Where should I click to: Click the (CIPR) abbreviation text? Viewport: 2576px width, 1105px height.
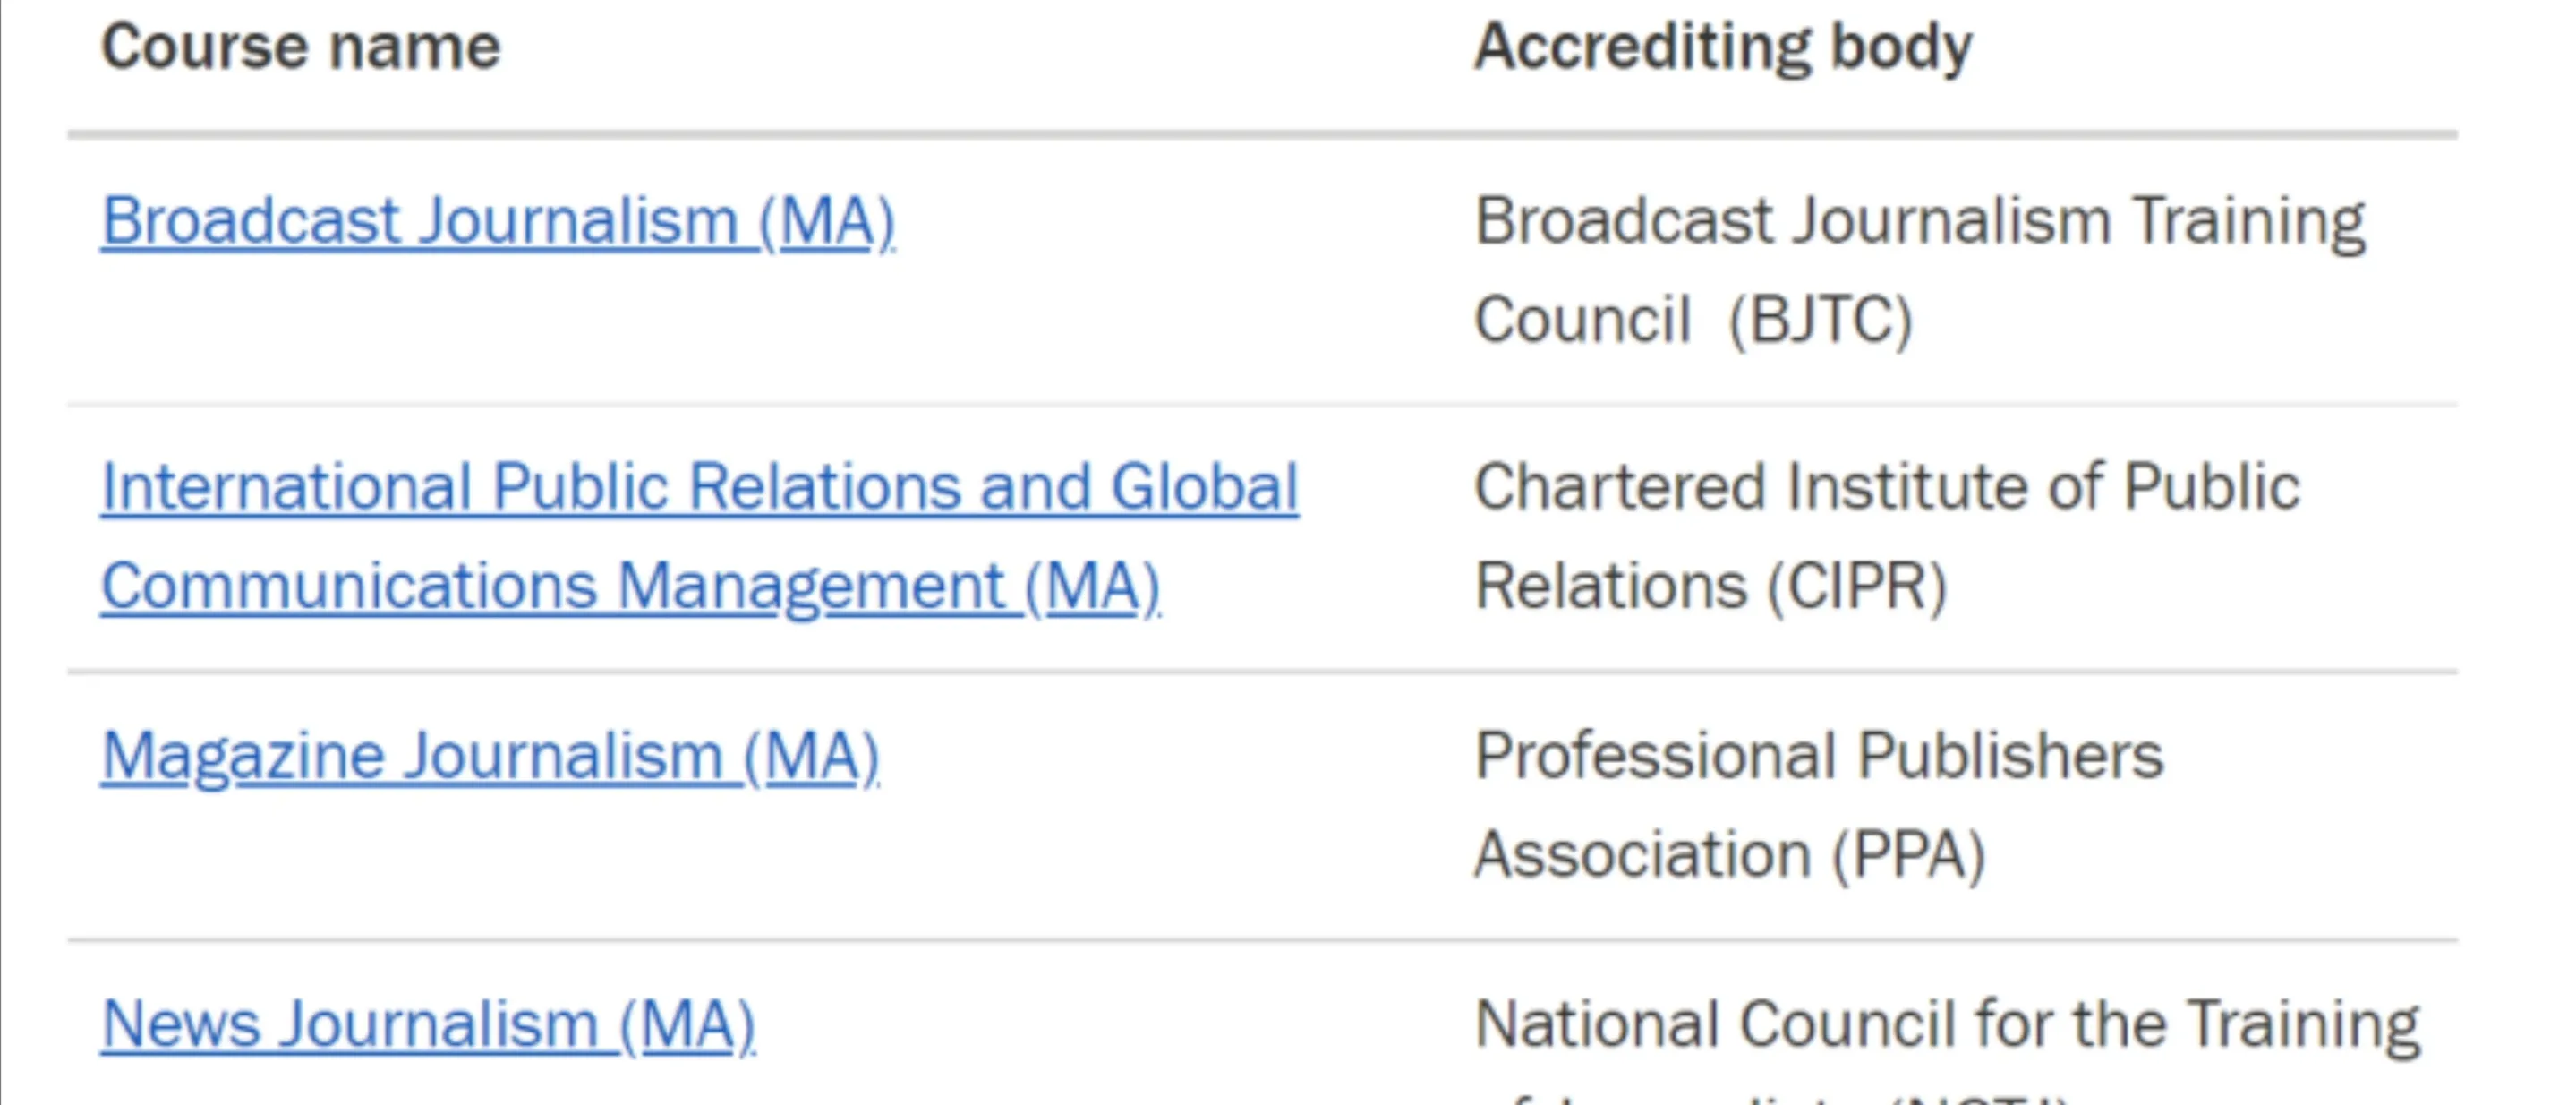1856,586
